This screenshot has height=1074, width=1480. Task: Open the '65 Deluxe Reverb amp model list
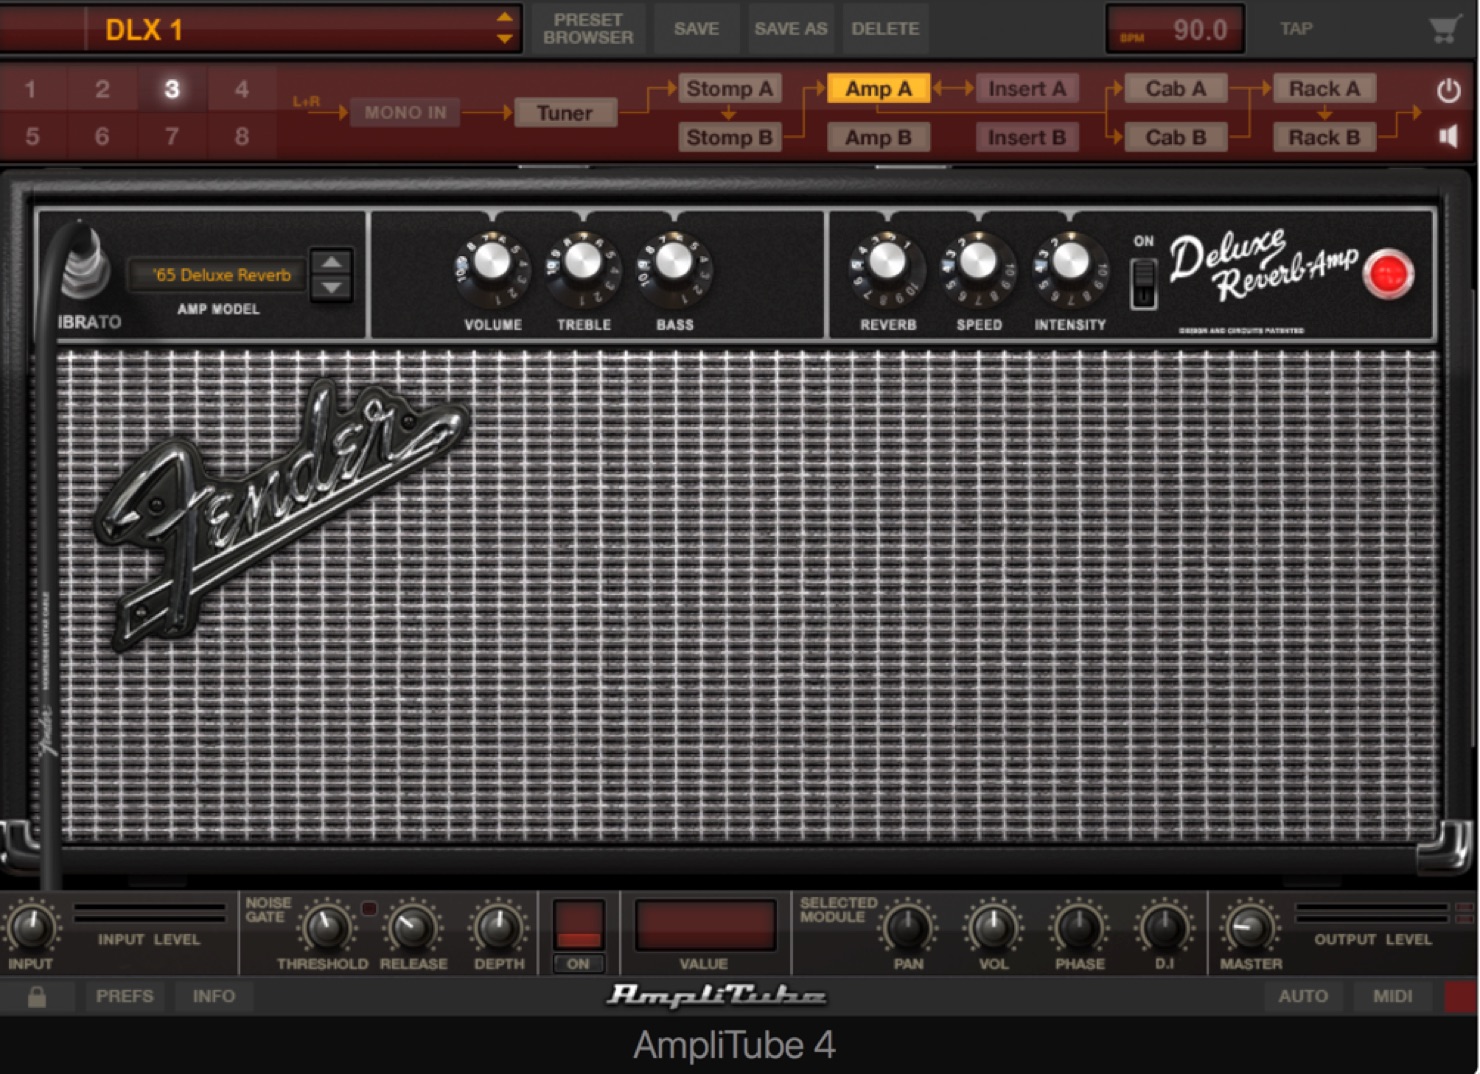click(x=217, y=275)
